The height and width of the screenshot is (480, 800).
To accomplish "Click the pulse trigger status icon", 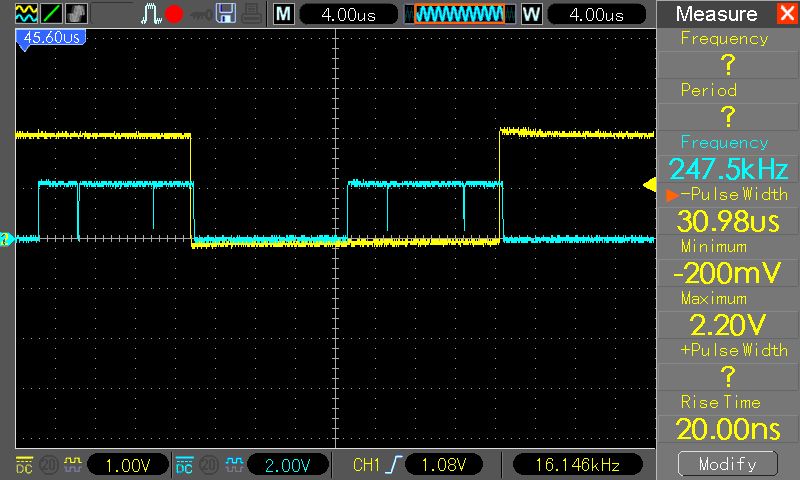I will click(150, 14).
